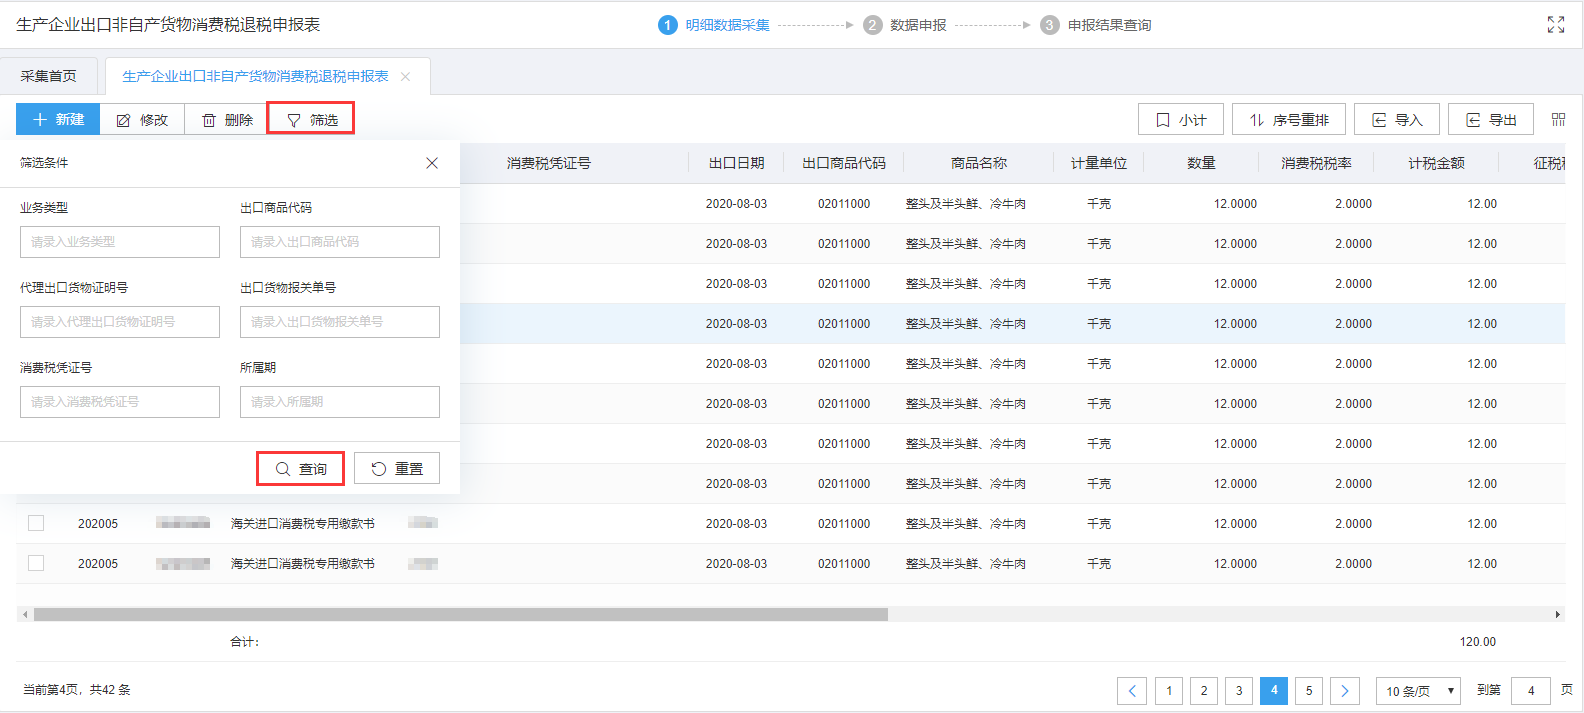
Task: Click the 修改 edit button
Action: (x=142, y=120)
